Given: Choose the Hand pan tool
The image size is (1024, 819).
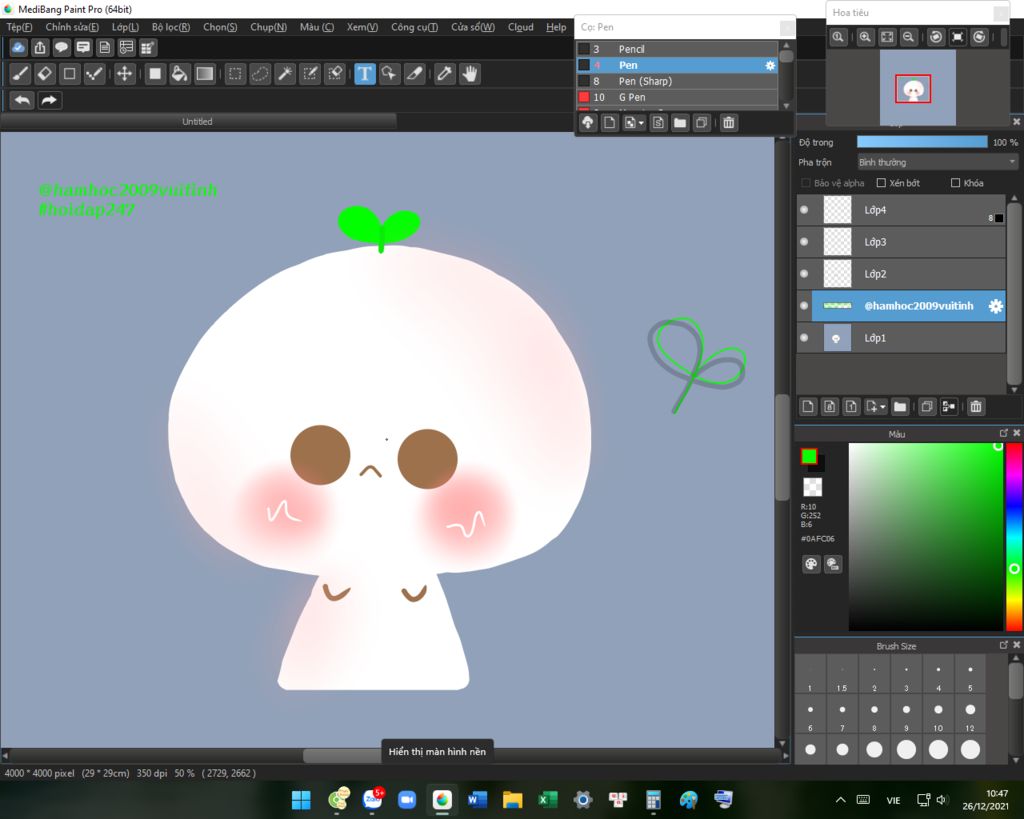Looking at the screenshot, I should tap(470, 74).
